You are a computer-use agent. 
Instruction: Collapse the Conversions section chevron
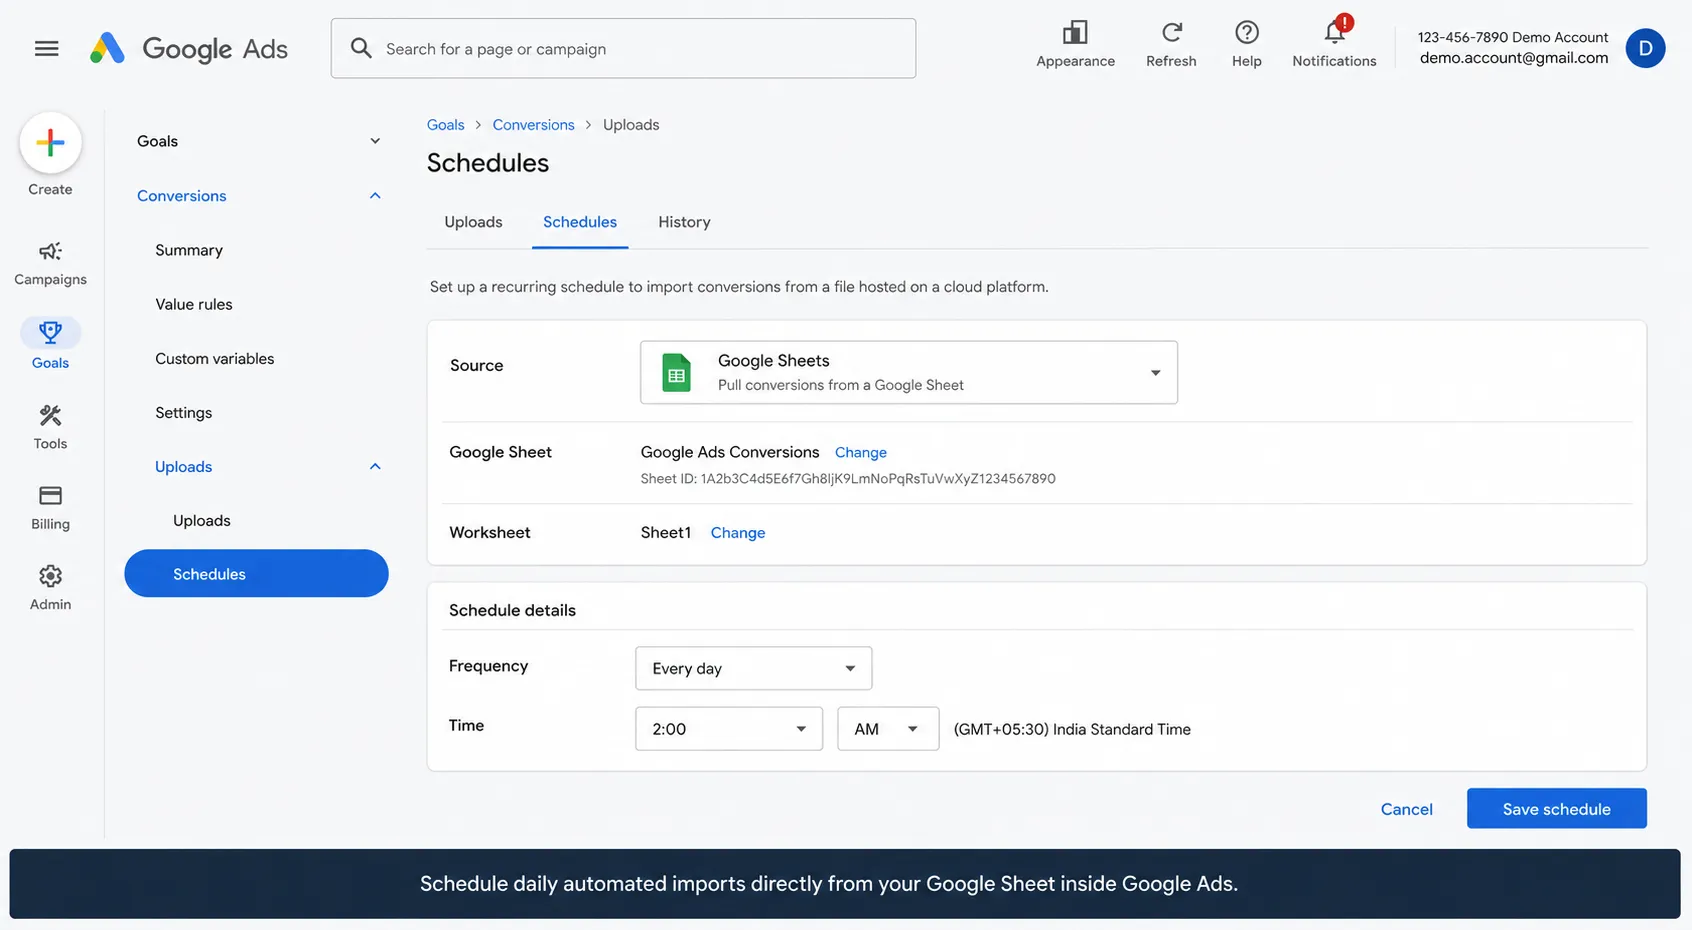click(375, 196)
